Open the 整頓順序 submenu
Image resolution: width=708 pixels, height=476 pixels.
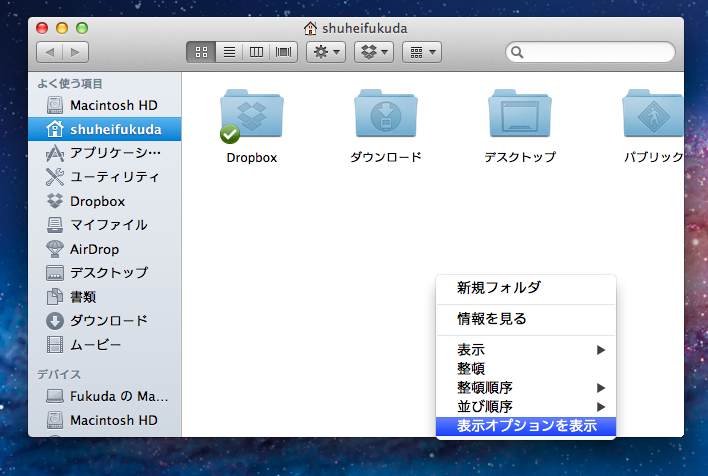click(526, 387)
